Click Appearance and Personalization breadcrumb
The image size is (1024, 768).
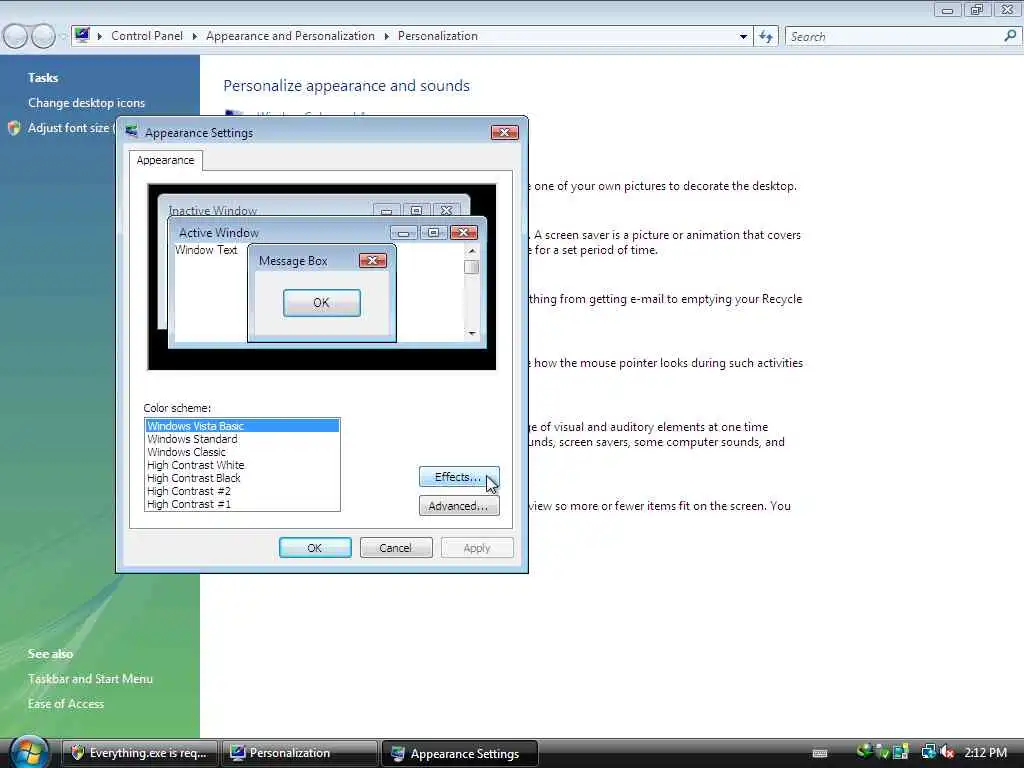[x=290, y=36]
